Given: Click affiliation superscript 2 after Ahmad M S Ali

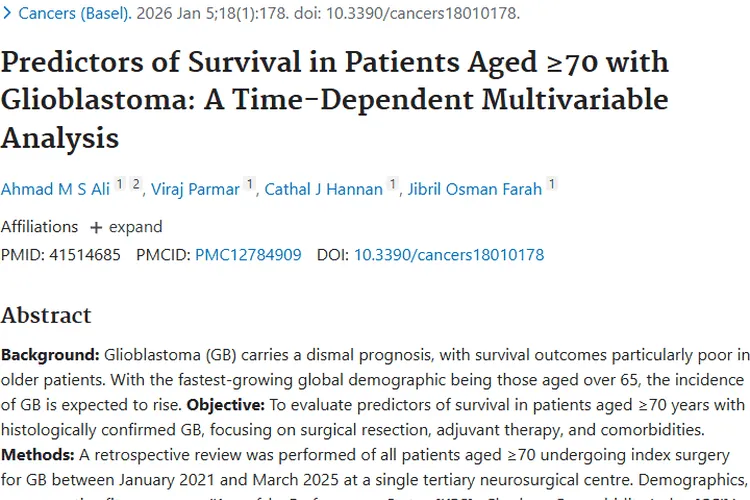Looking at the screenshot, I should pyautogui.click(x=136, y=185).
